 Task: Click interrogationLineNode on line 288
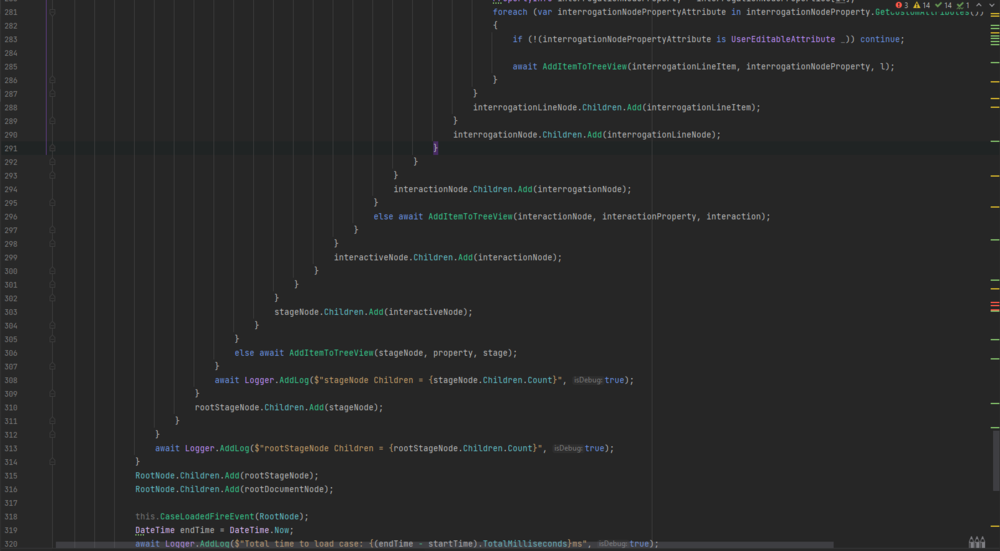(x=525, y=108)
